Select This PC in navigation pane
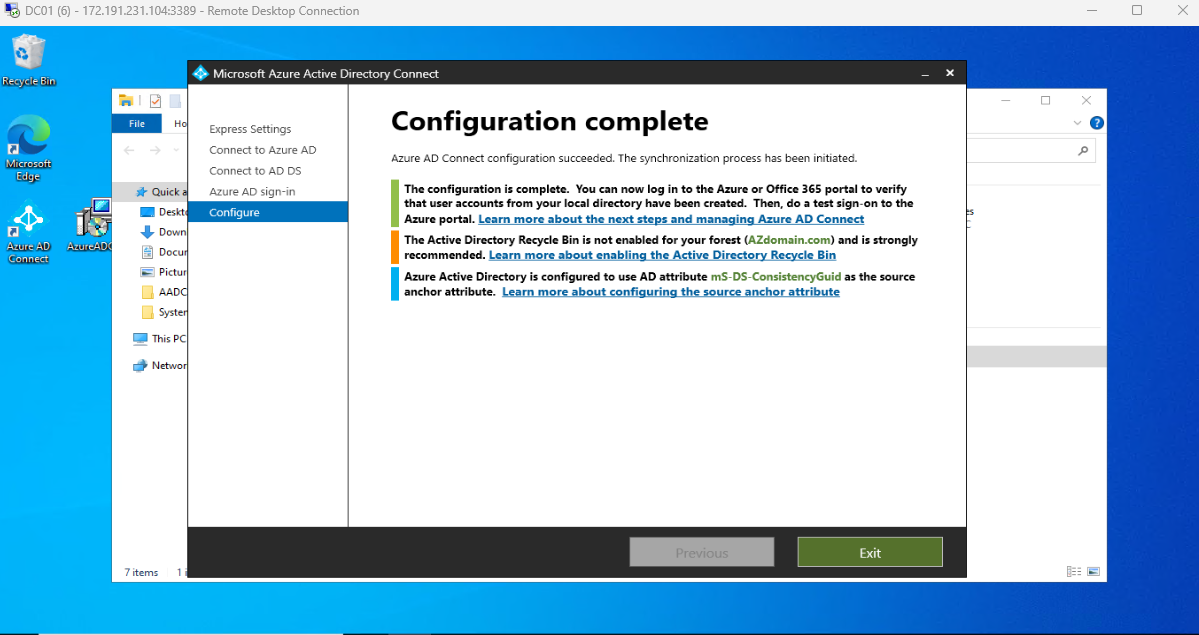Image resolution: width=1199 pixels, height=635 pixels. (160, 338)
